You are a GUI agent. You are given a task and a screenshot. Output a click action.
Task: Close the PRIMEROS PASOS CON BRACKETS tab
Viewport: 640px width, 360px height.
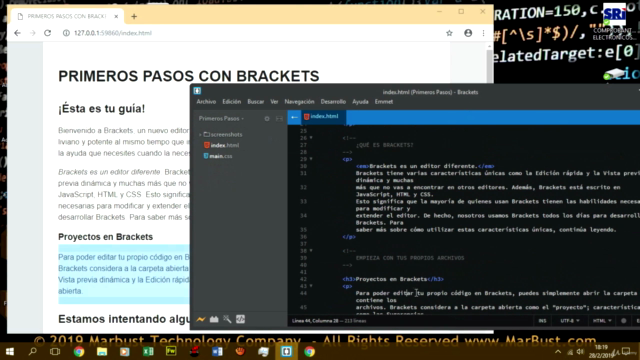pos(116,16)
